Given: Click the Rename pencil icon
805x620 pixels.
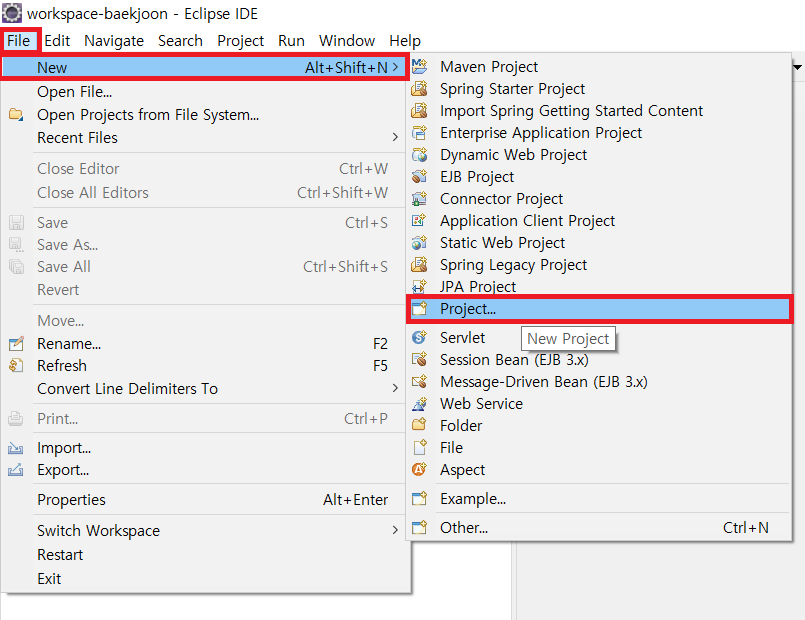Looking at the screenshot, I should click(x=16, y=343).
